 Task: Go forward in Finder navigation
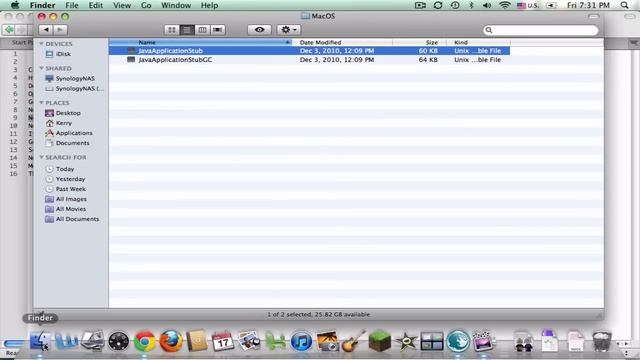(x=60, y=30)
